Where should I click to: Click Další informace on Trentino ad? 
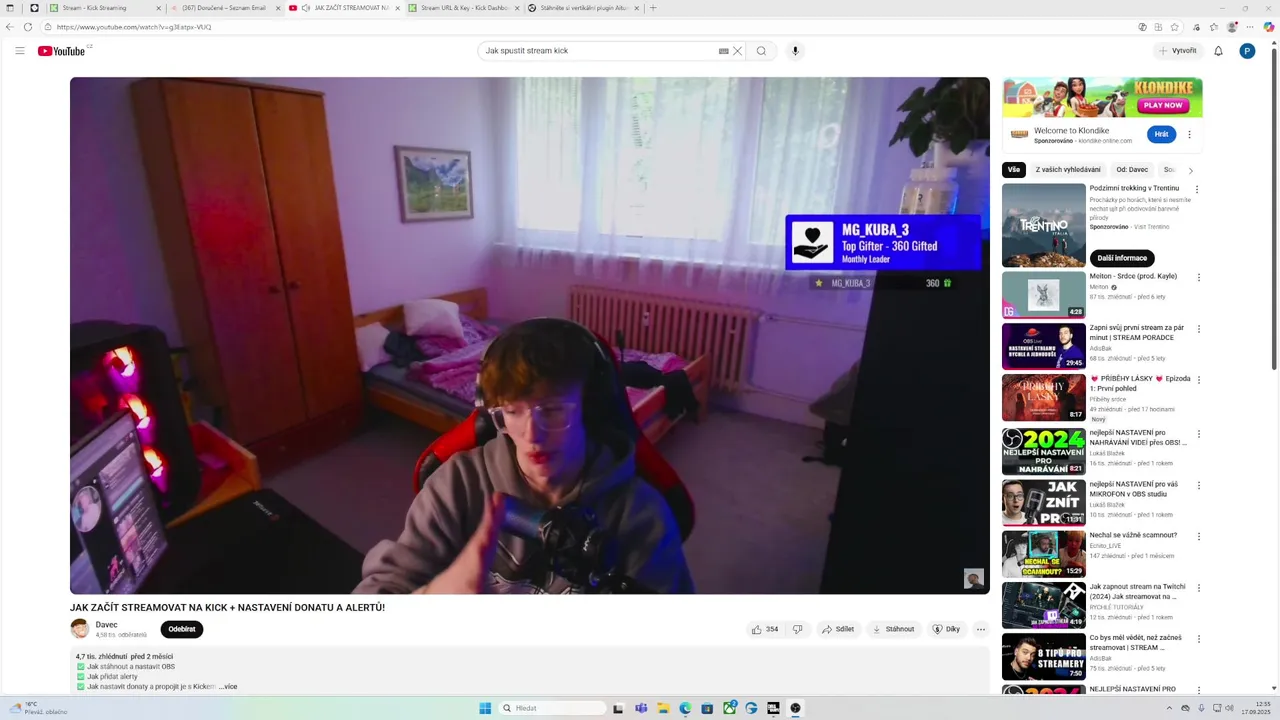(x=1122, y=258)
